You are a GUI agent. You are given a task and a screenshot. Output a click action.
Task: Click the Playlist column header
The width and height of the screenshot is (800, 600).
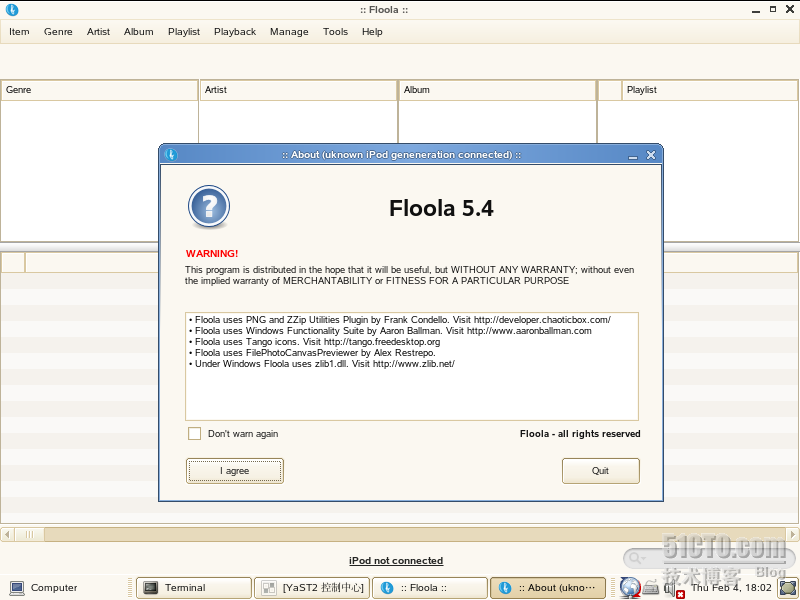pyautogui.click(x=709, y=90)
